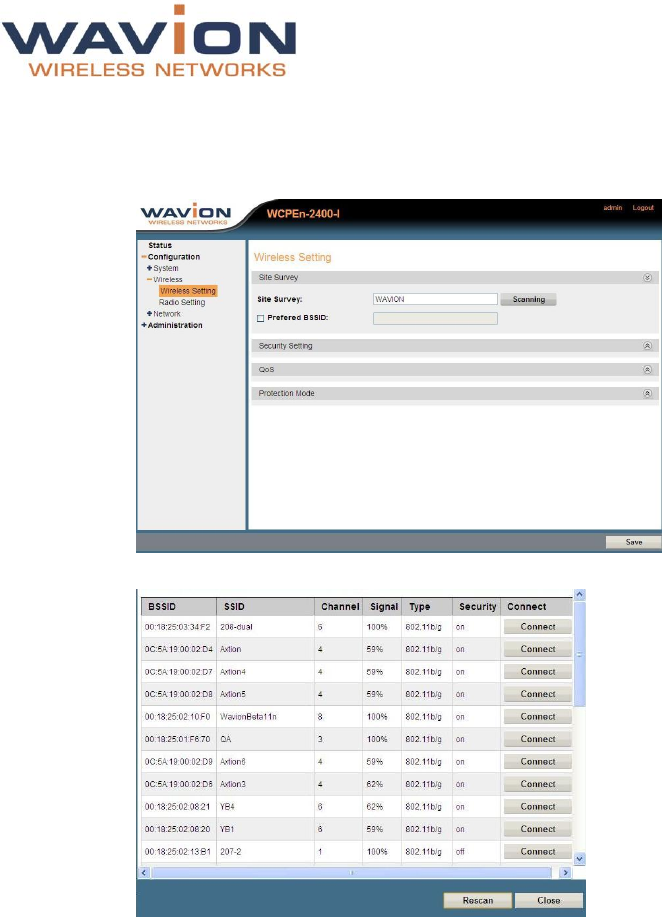Screen dimensions: 662x917
Task: Click the scroll right arrow in survey list
Action: (565, 873)
